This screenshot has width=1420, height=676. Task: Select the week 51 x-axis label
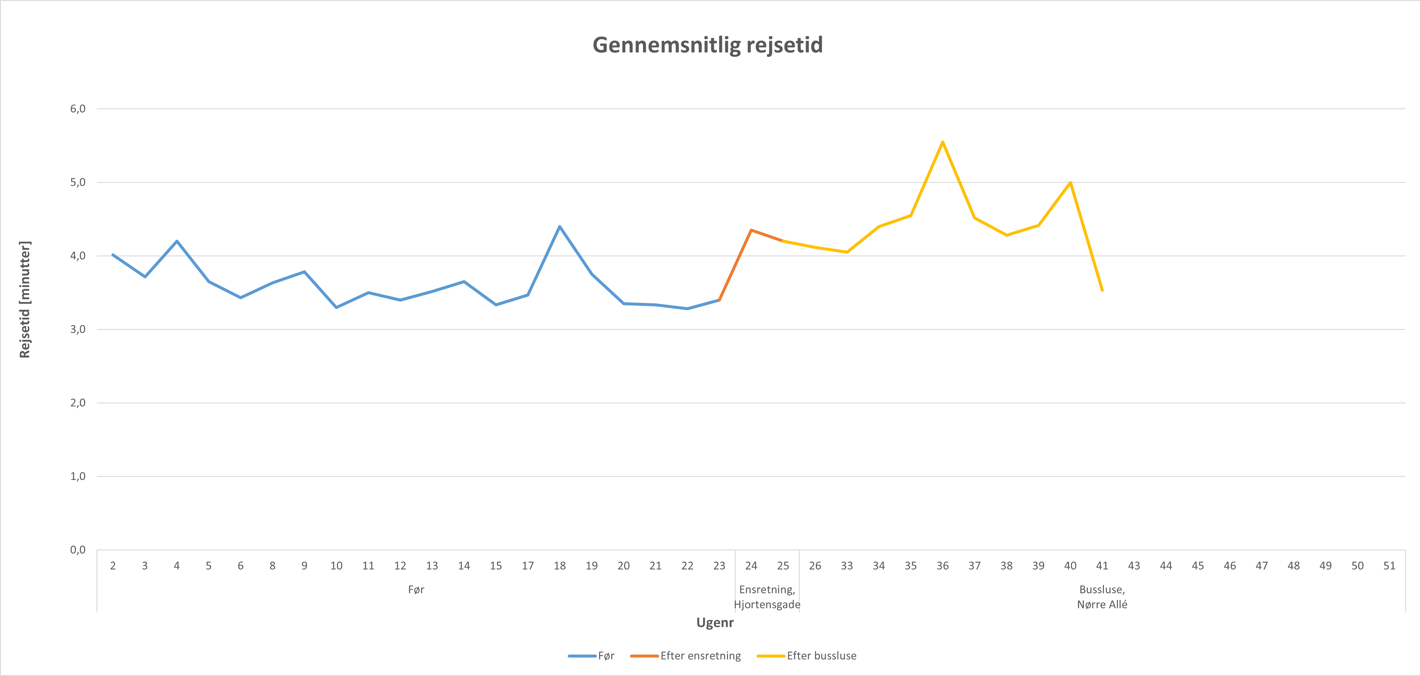pyautogui.click(x=1389, y=566)
